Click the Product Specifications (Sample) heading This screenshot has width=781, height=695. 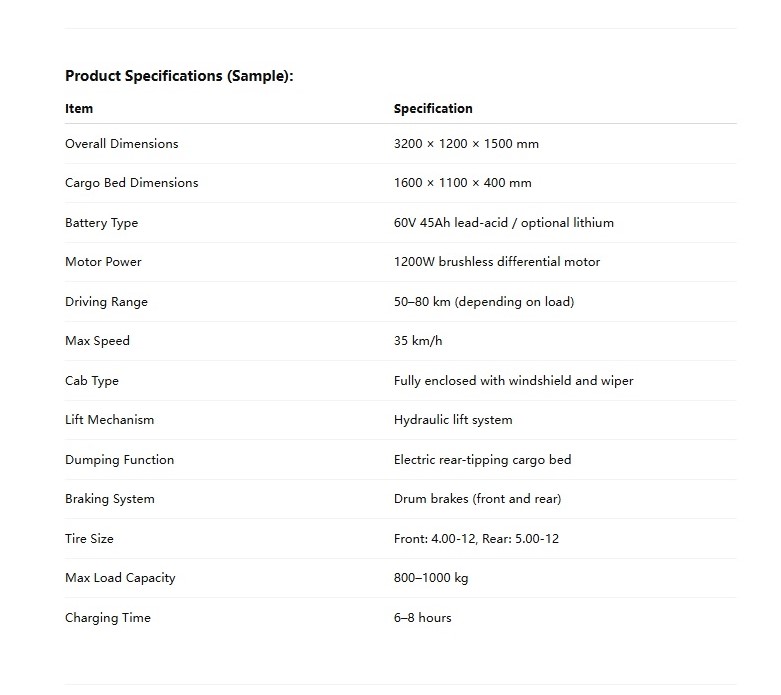point(179,76)
